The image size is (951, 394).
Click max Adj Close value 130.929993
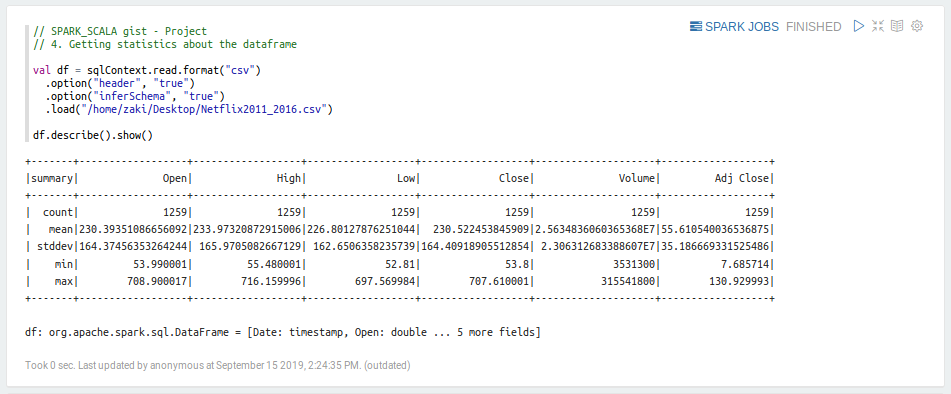pyautogui.click(x=739, y=281)
